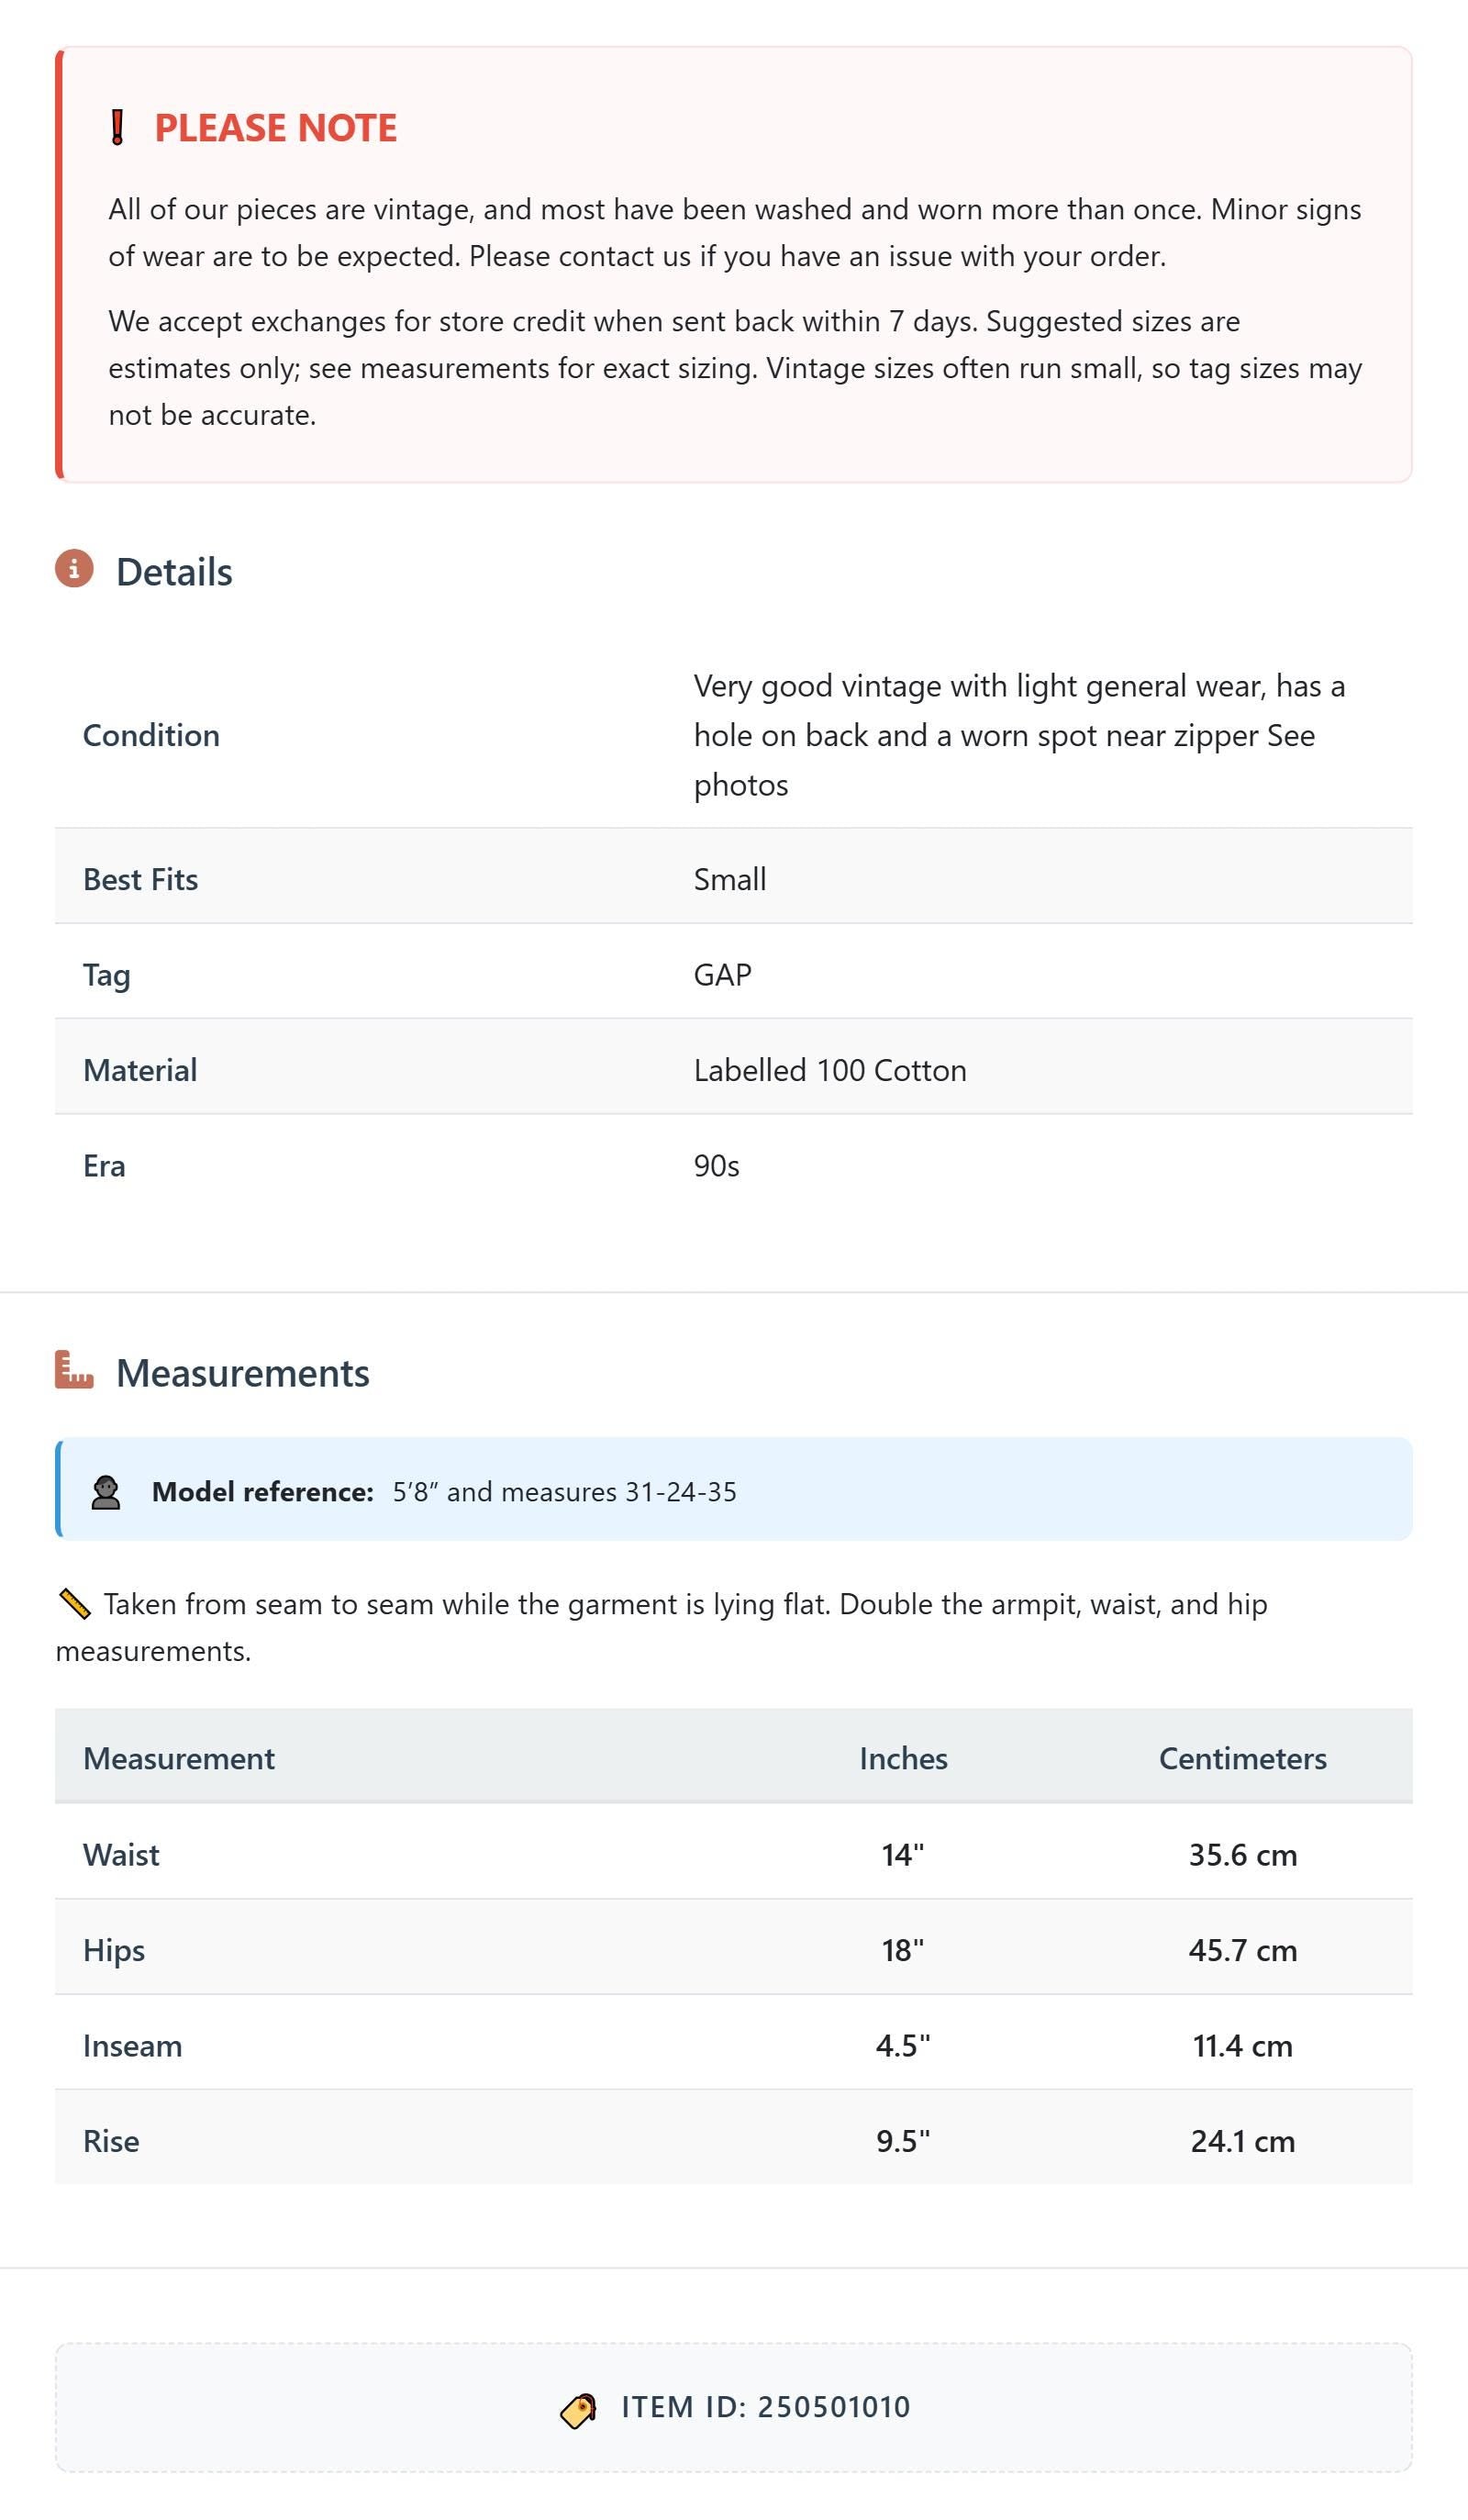
Task: Select the Condition row label
Action: click(151, 735)
